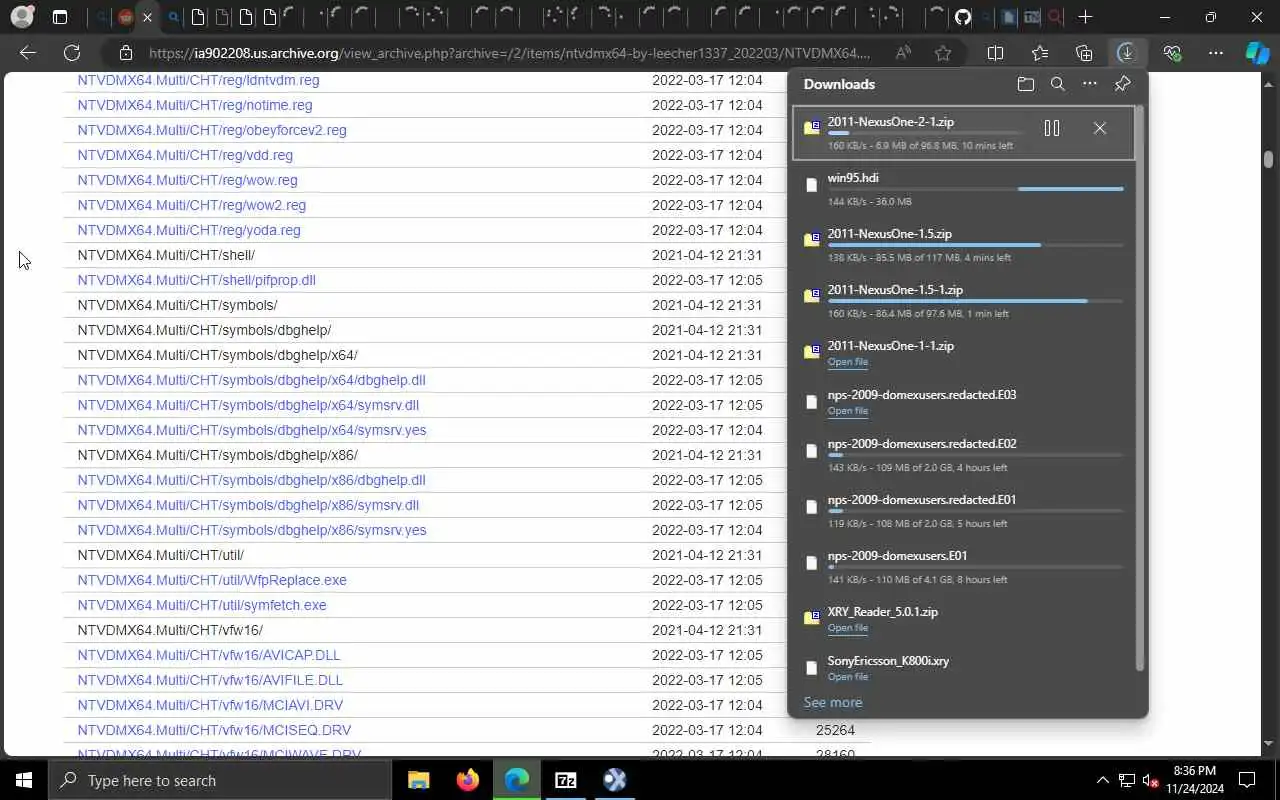Open the browser profile avatar
The height and width of the screenshot is (800, 1280).
(x=22, y=17)
